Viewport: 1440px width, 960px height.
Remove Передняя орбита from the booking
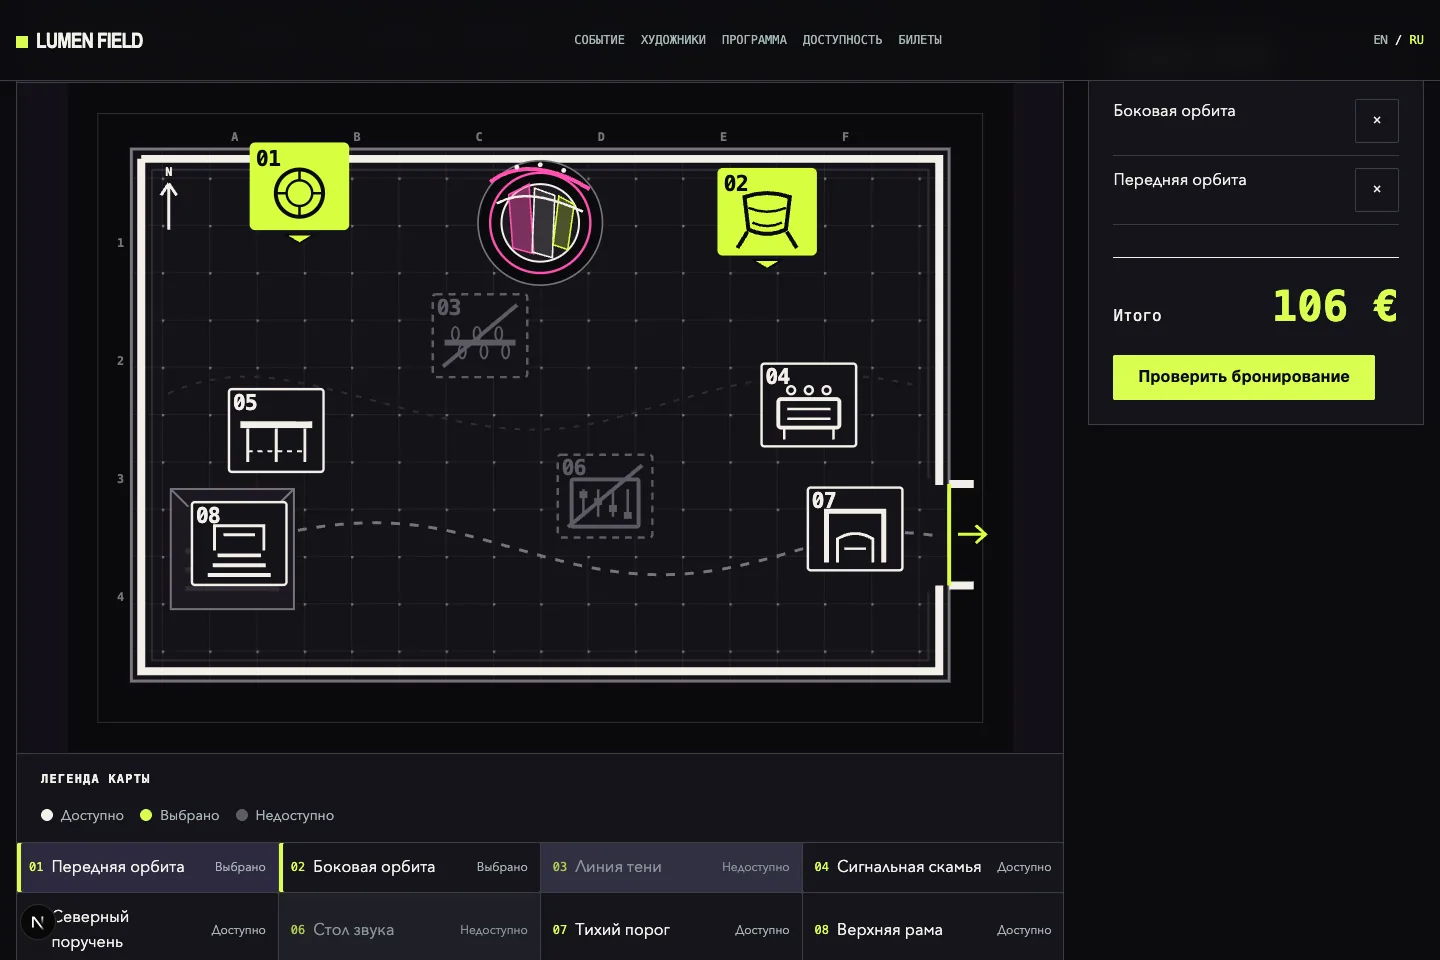[x=1377, y=190]
